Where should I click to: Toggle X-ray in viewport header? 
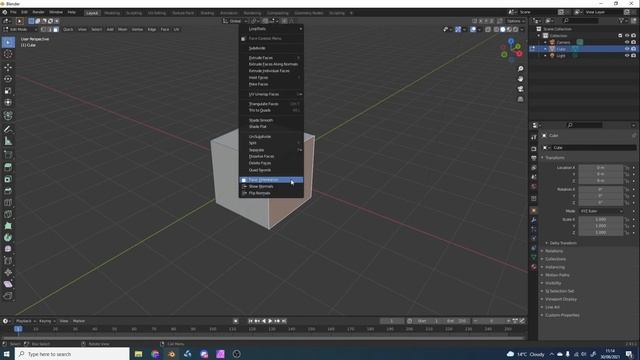[x=488, y=29]
